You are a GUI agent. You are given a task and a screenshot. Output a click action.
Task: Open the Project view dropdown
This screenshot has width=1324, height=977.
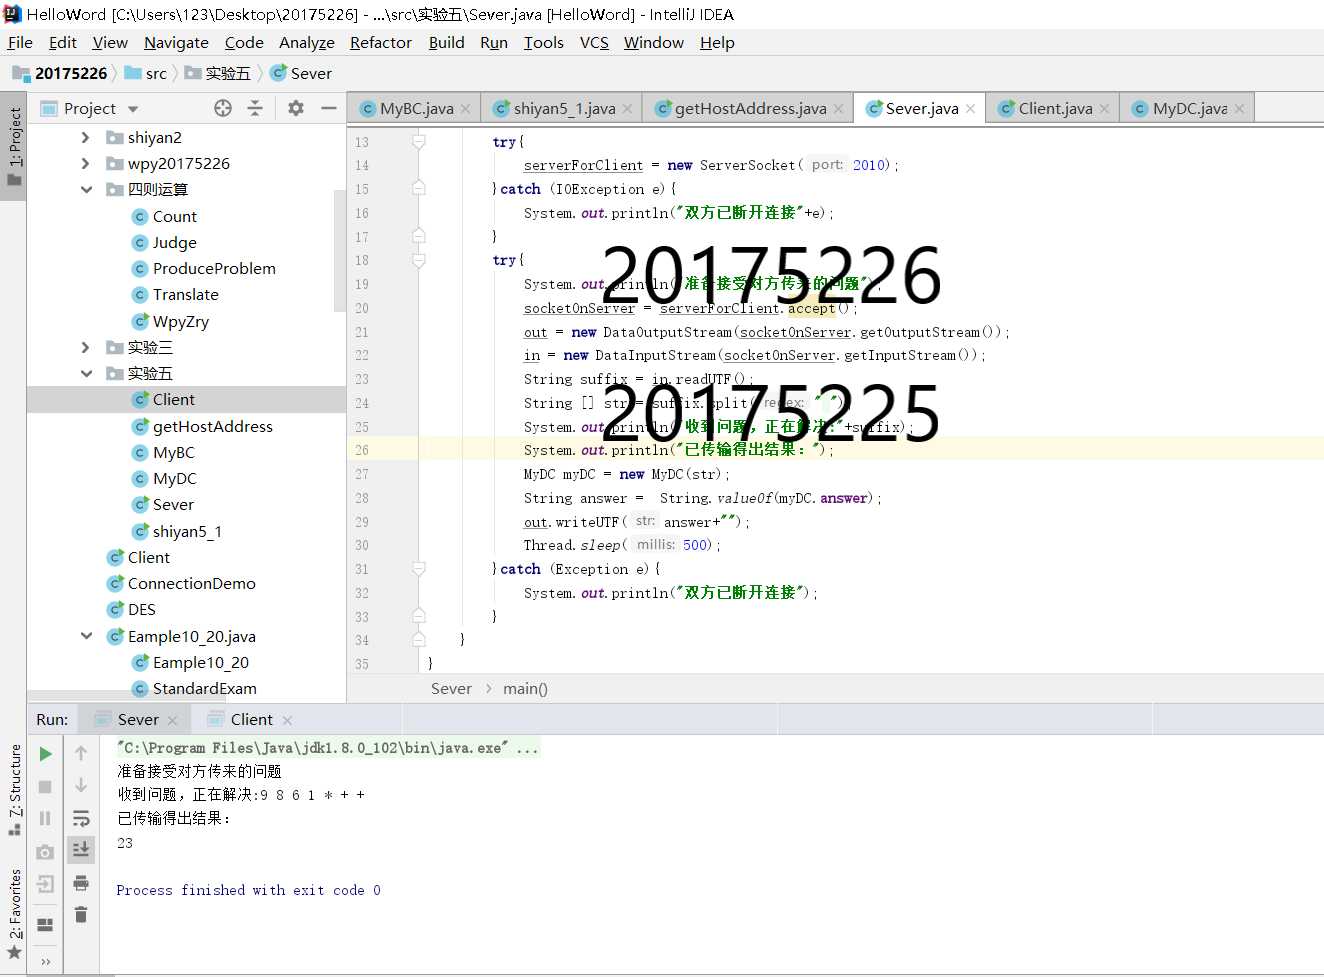[133, 109]
